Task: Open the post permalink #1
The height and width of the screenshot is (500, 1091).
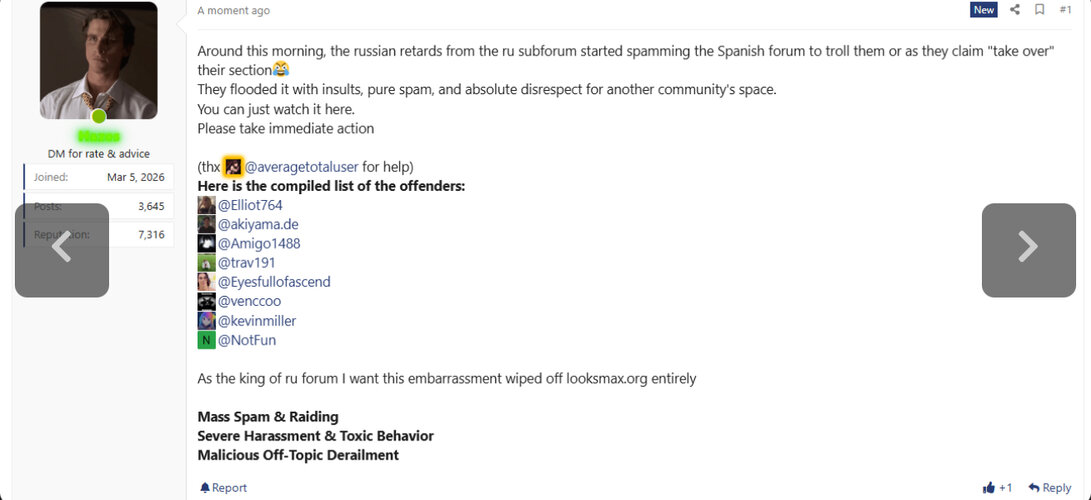Action: (1065, 10)
